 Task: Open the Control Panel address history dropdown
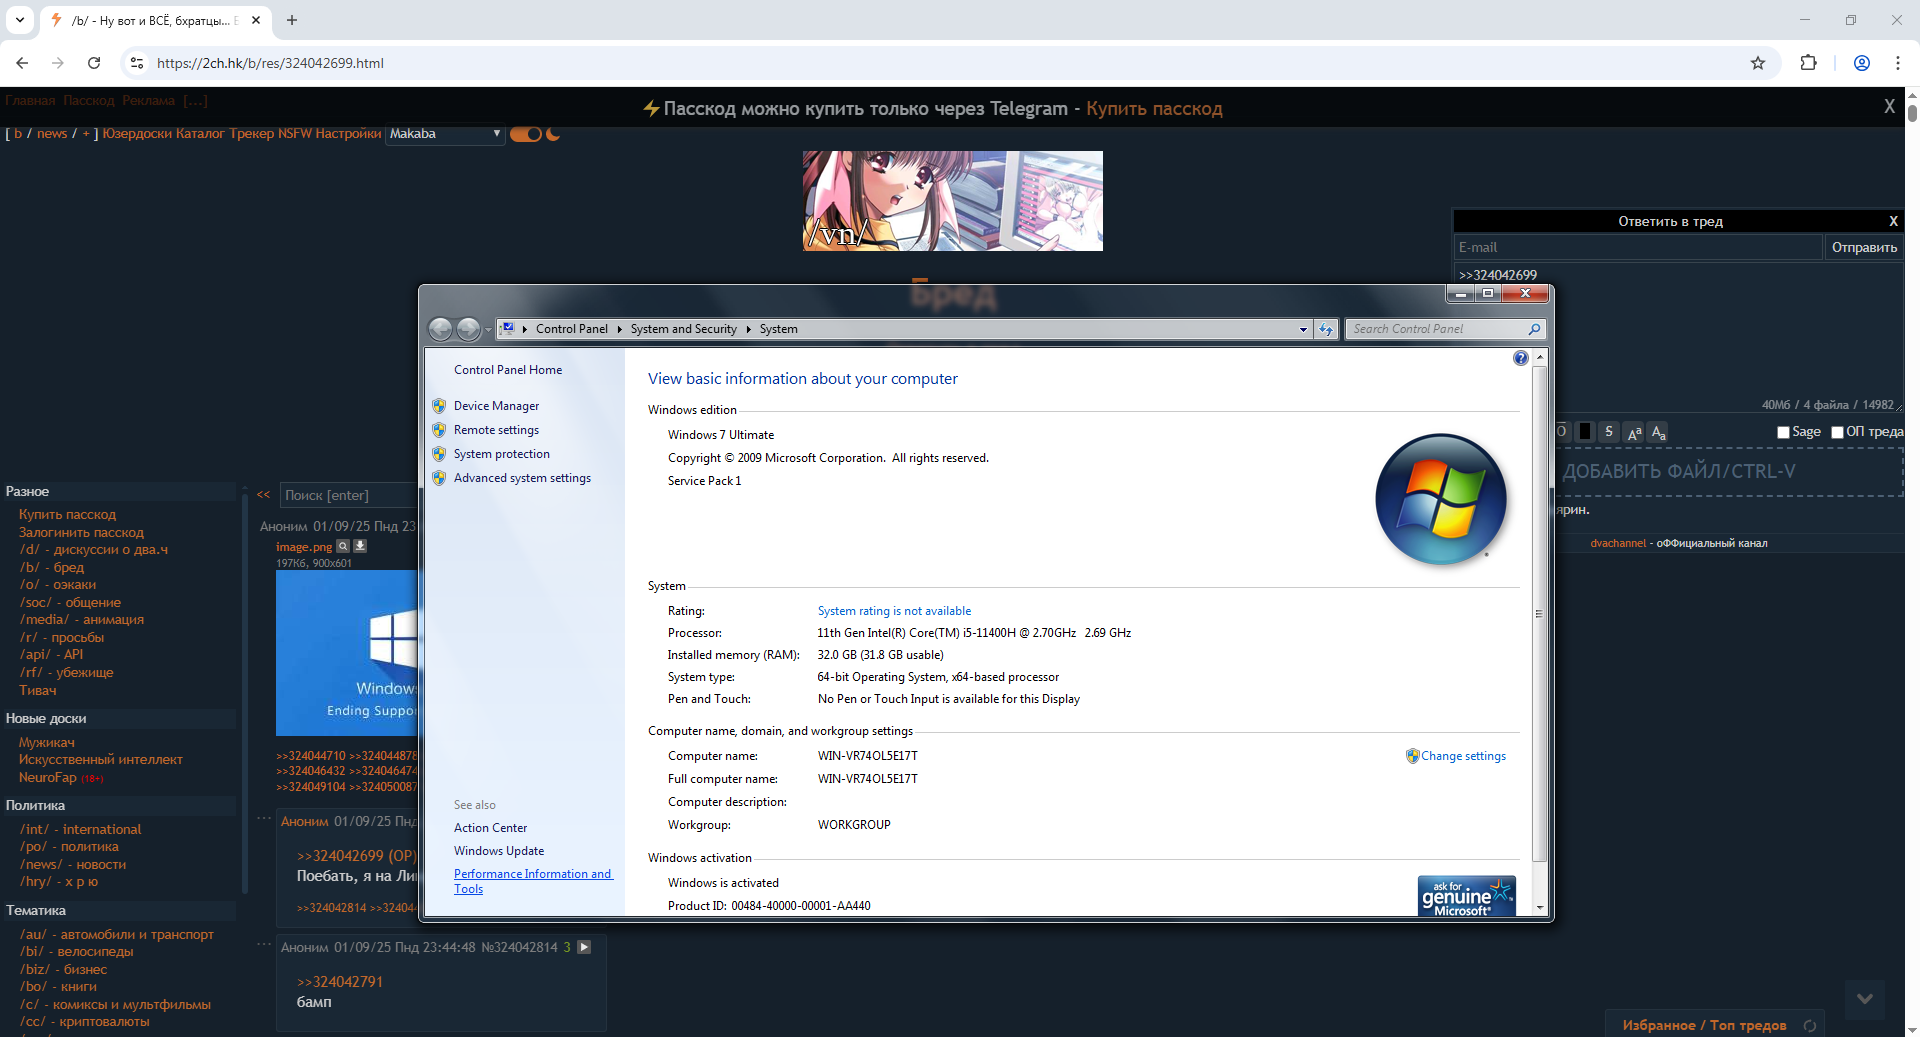(1303, 329)
